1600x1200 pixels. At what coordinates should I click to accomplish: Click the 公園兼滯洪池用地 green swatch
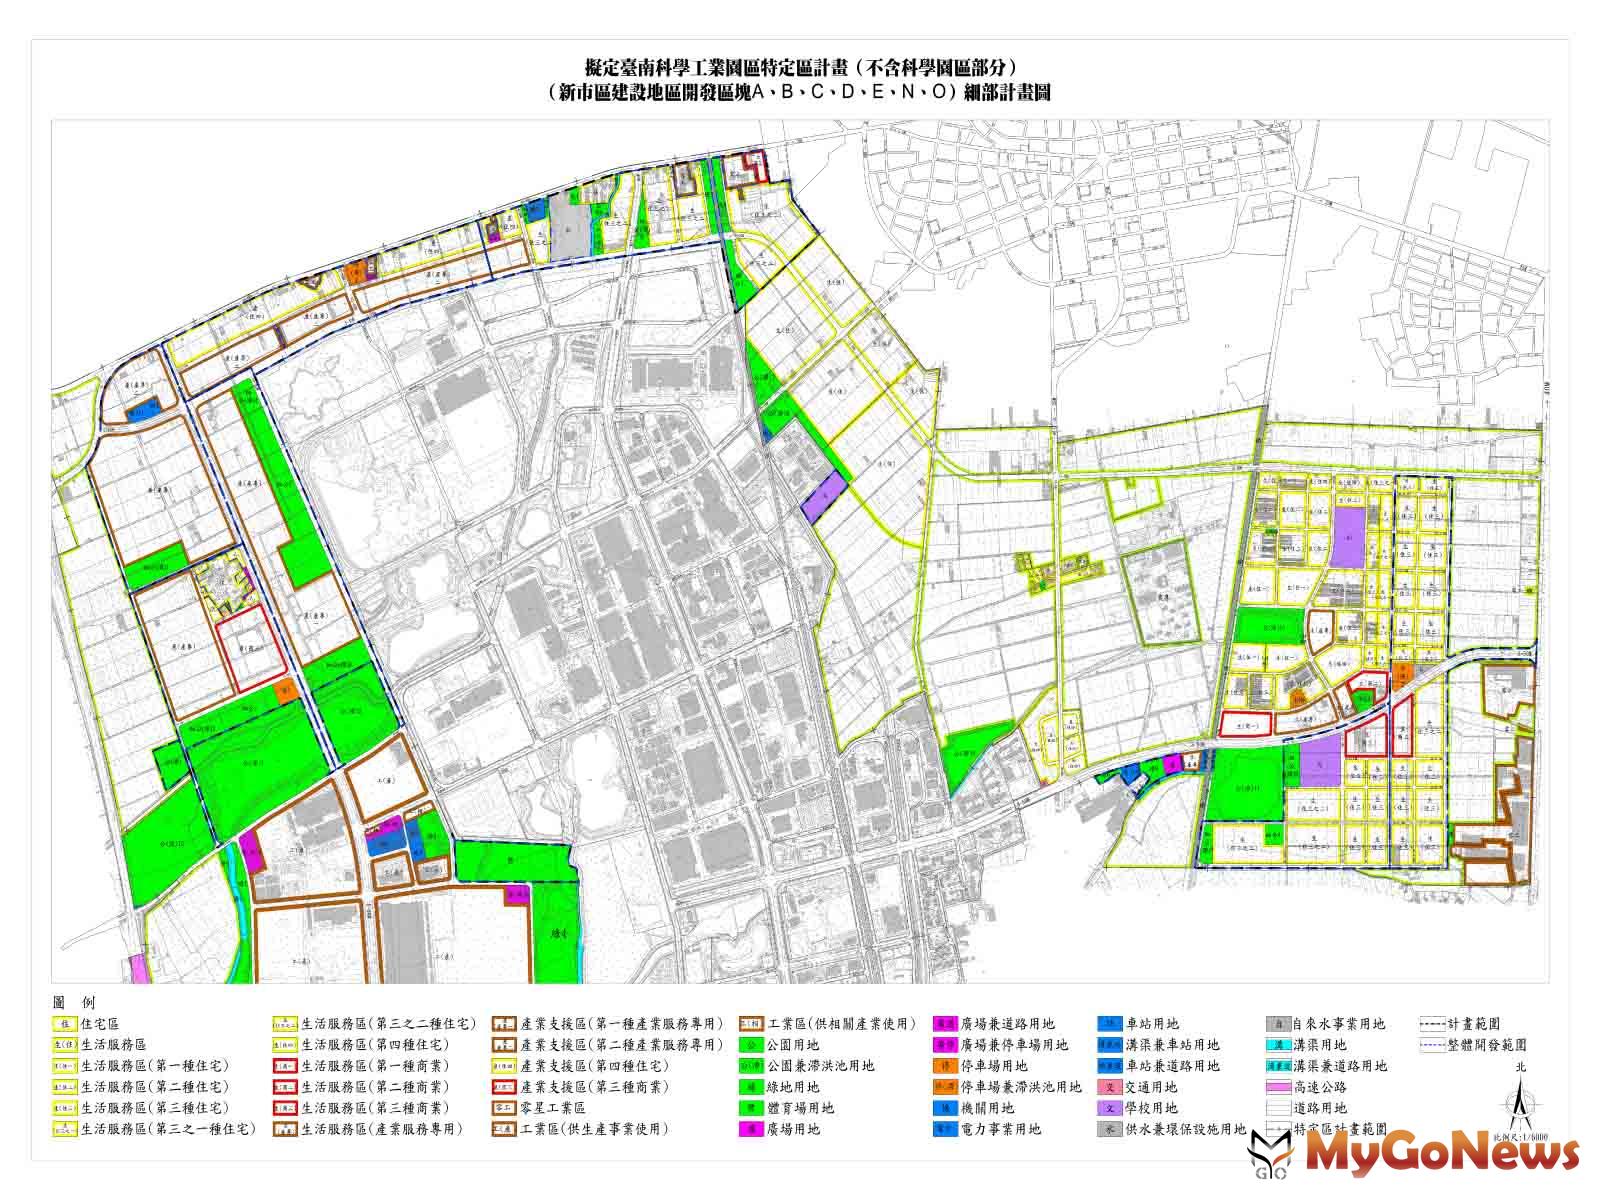751,1066
